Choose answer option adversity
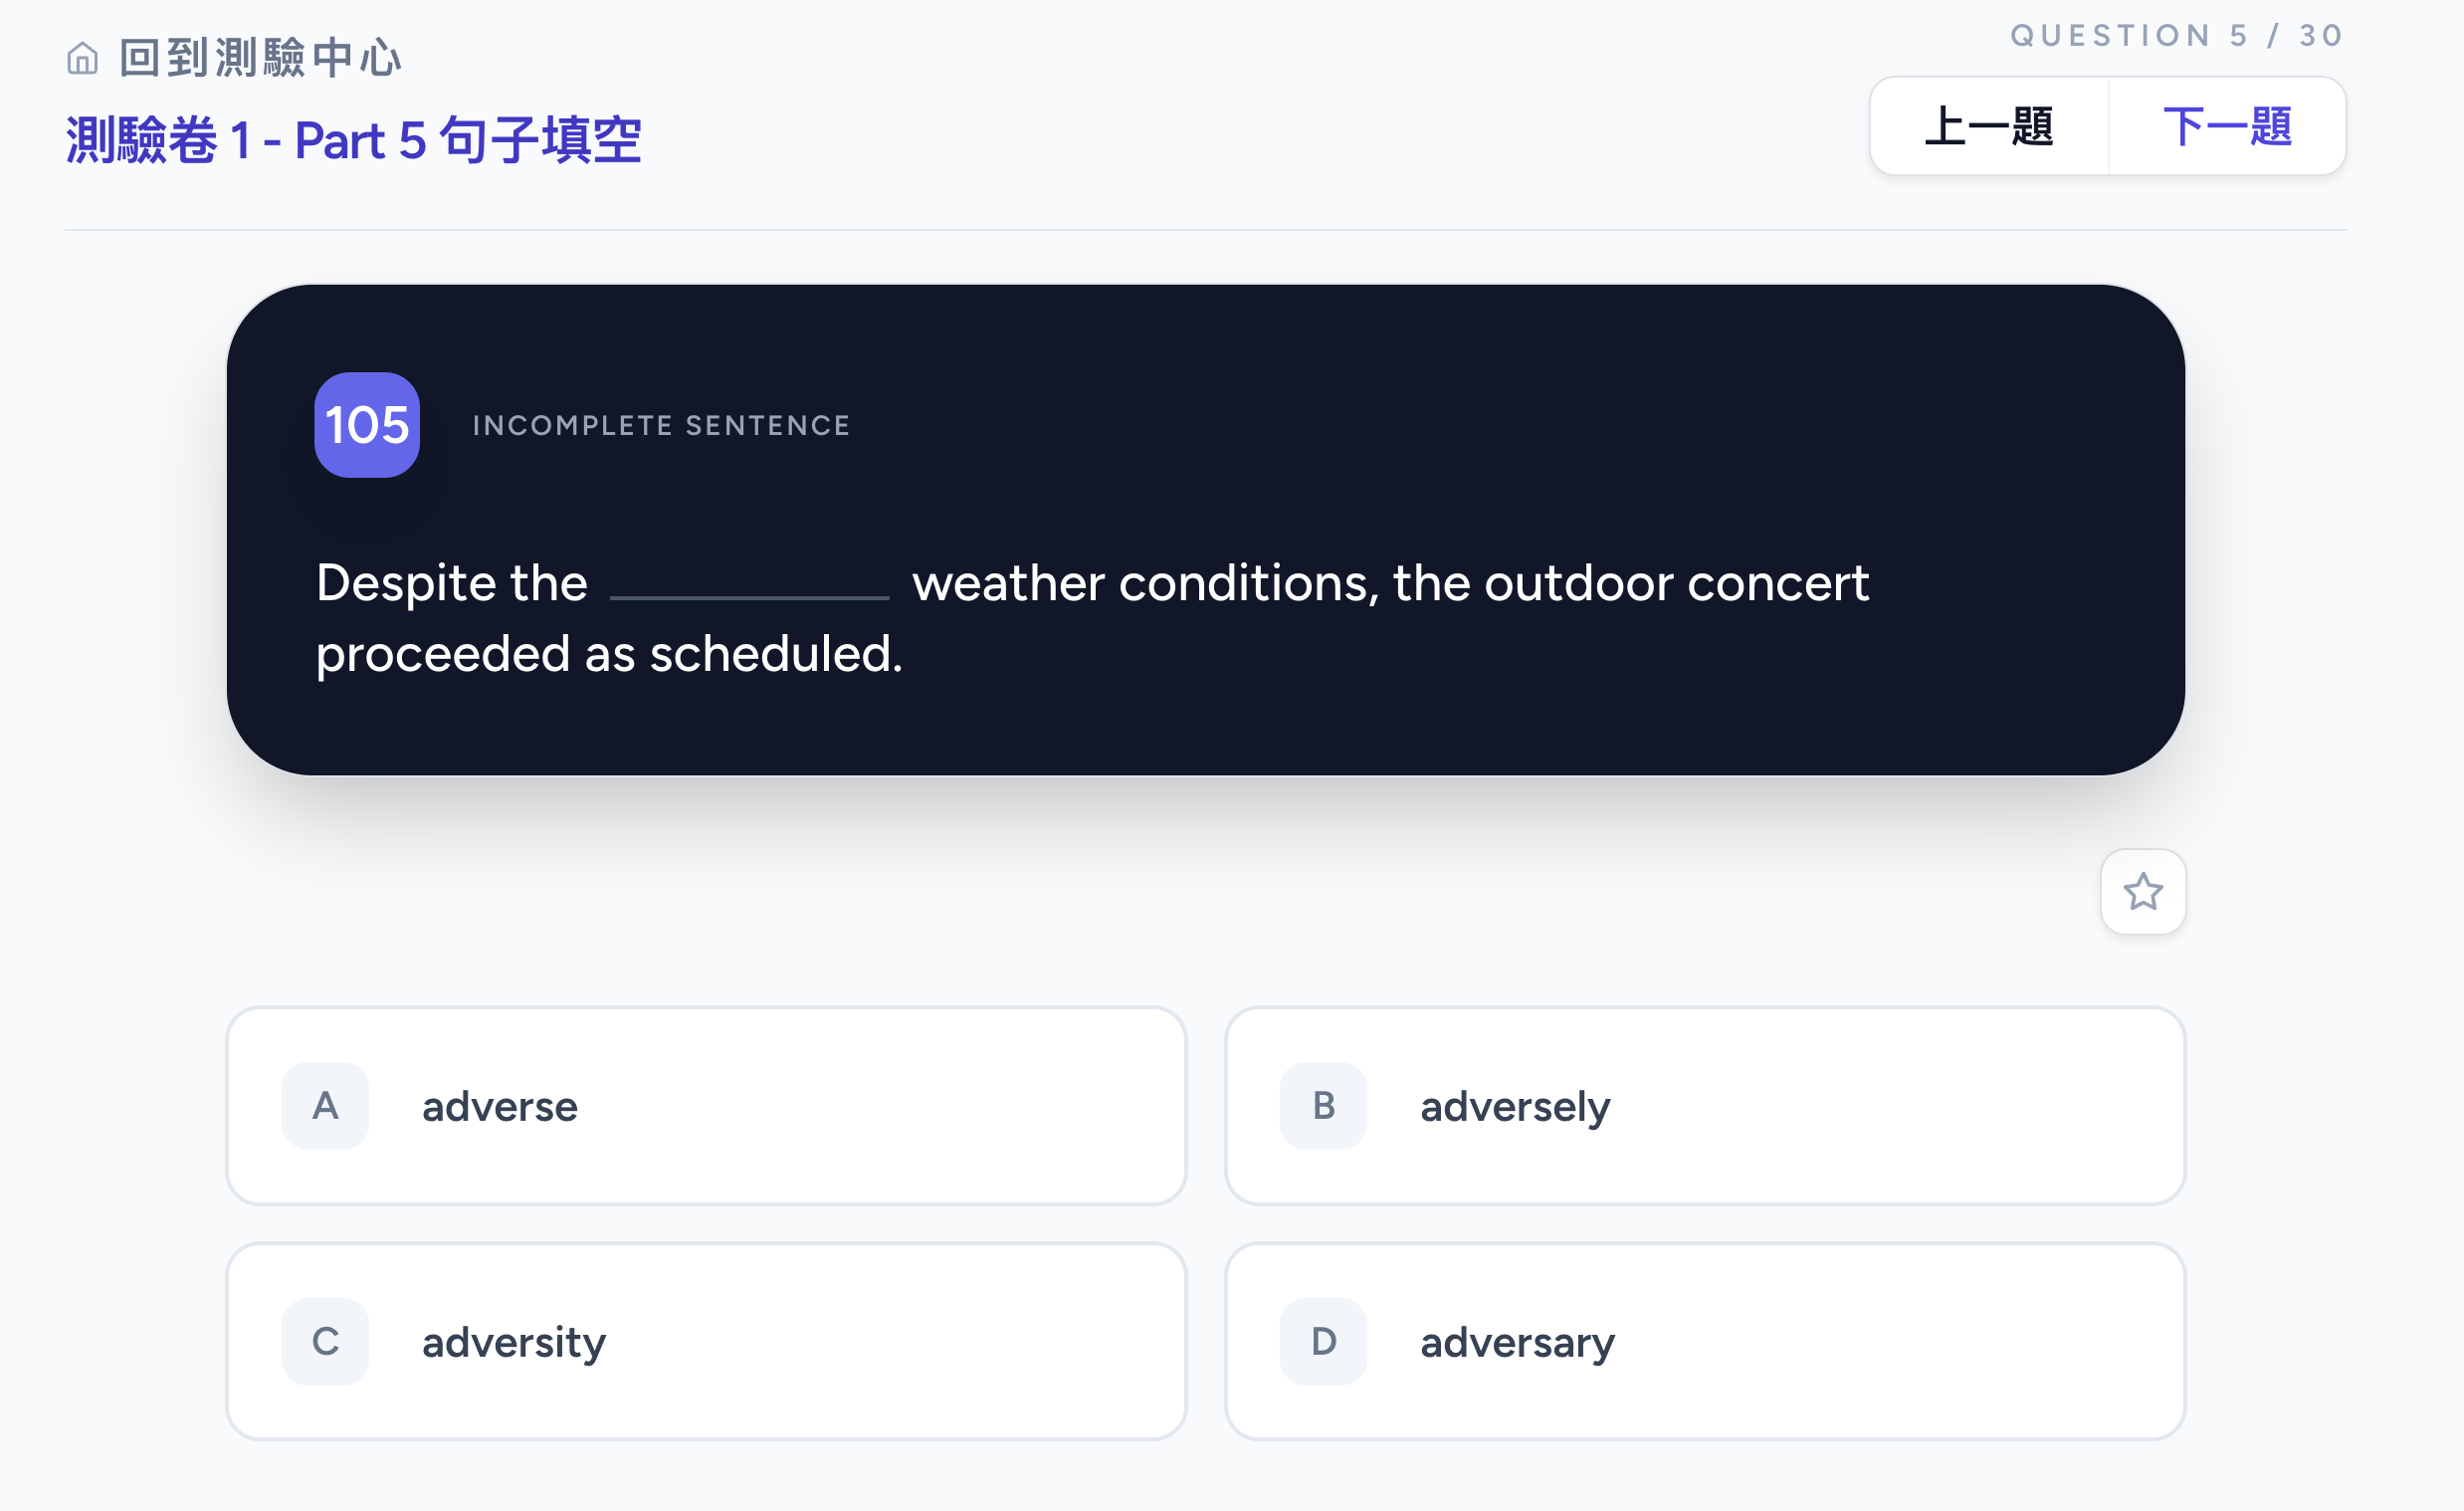 point(706,1342)
